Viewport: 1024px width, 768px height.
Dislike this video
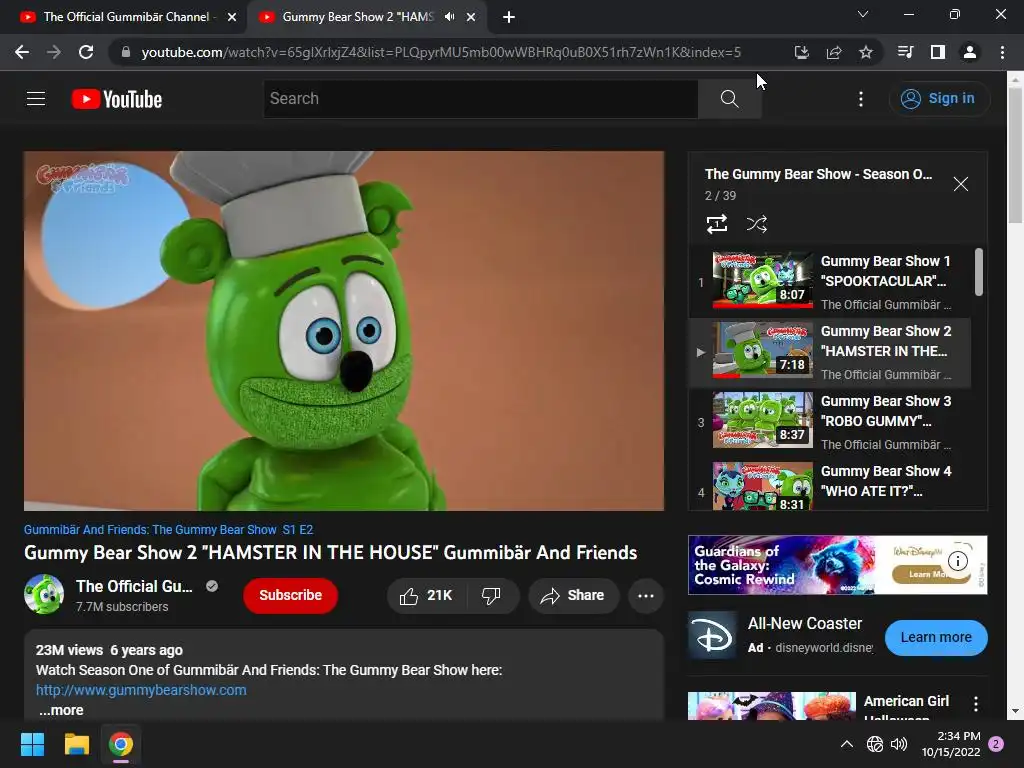pyautogui.click(x=492, y=596)
